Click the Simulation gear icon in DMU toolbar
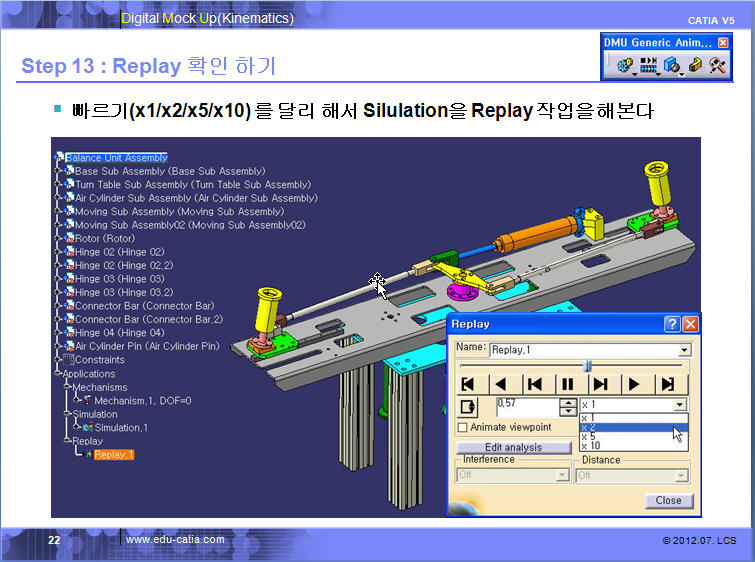755x562 pixels. tap(625, 65)
